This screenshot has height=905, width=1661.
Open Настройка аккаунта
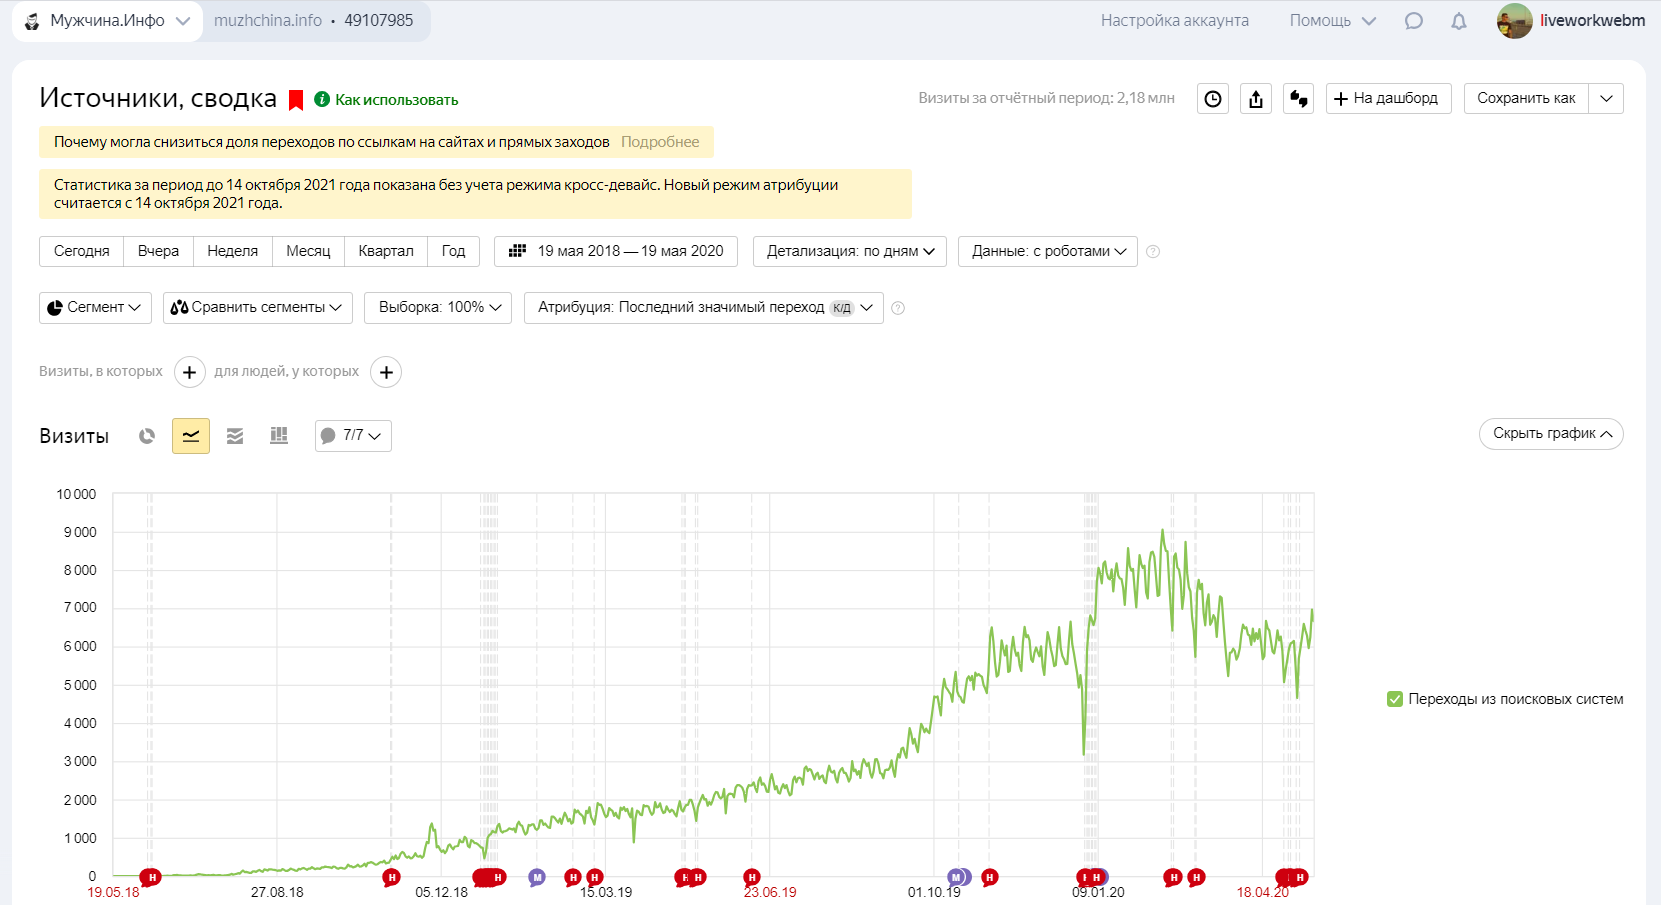click(1175, 21)
